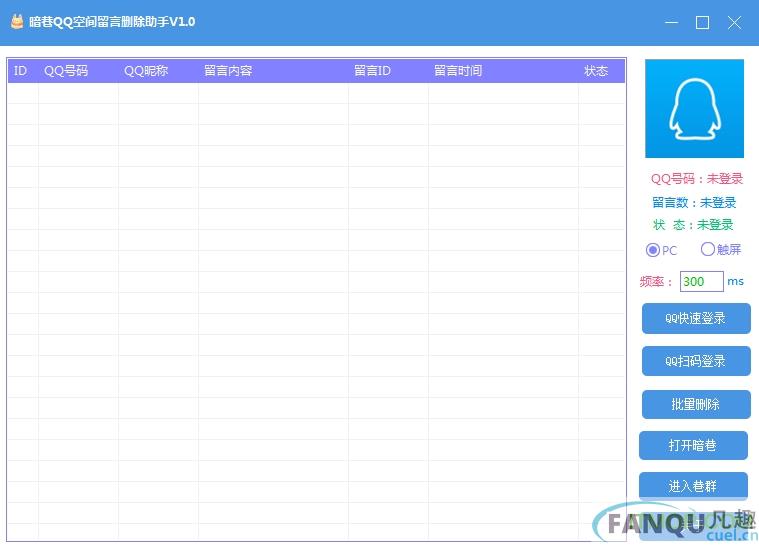
Task: Maximize the window
Action: click(x=702, y=22)
